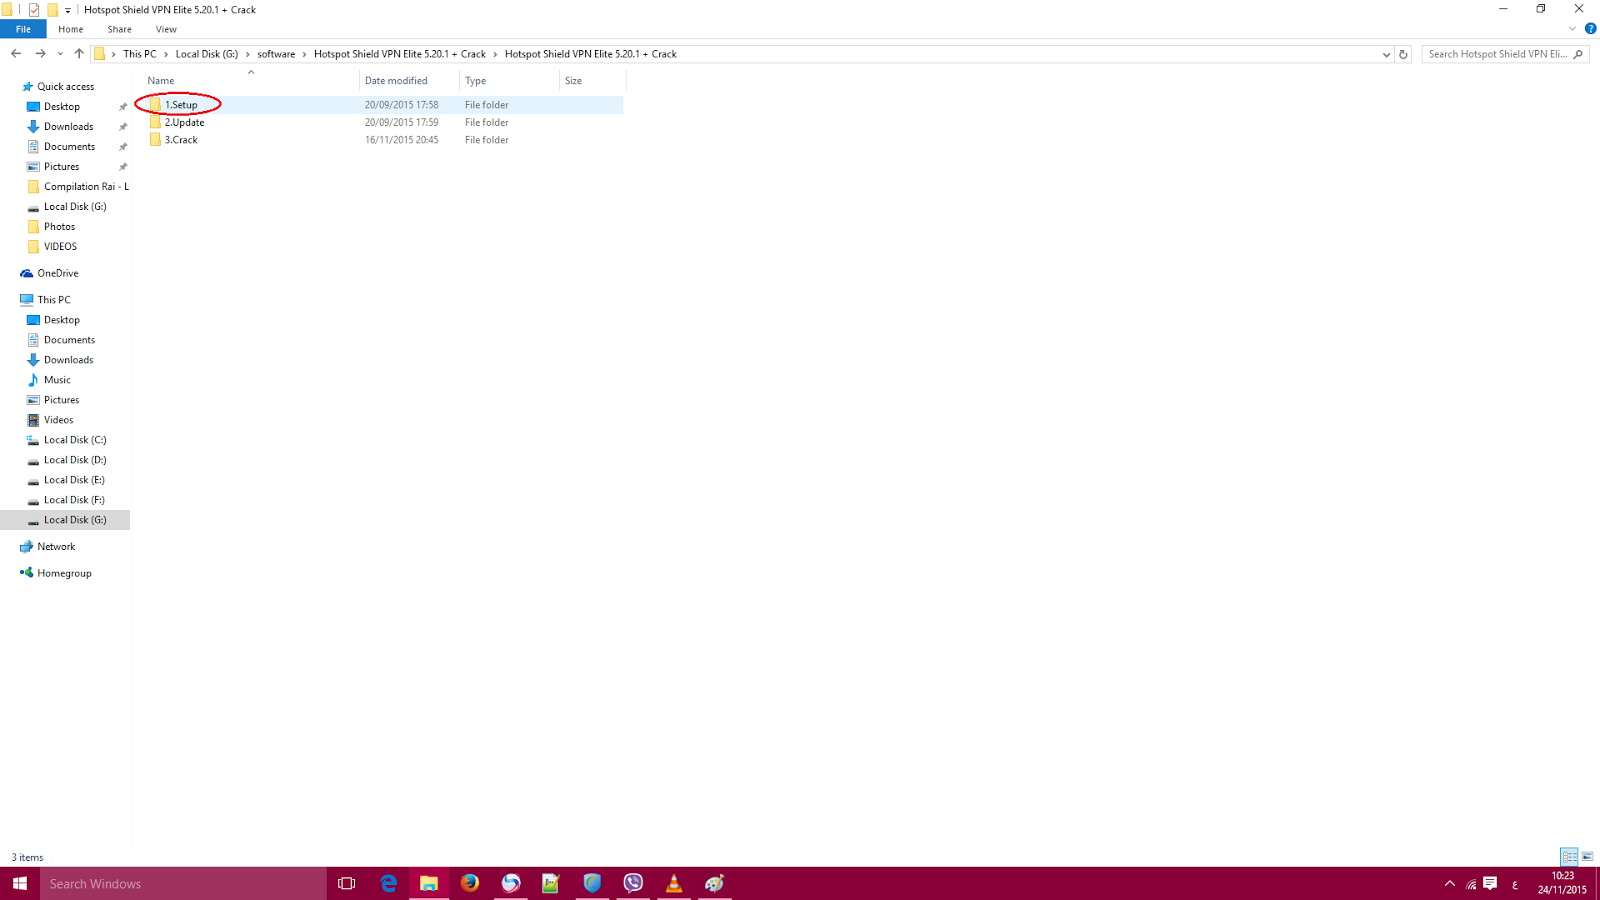The height and width of the screenshot is (900, 1600).
Task: Open the VIDEOS folder in sidebar
Action: point(60,247)
